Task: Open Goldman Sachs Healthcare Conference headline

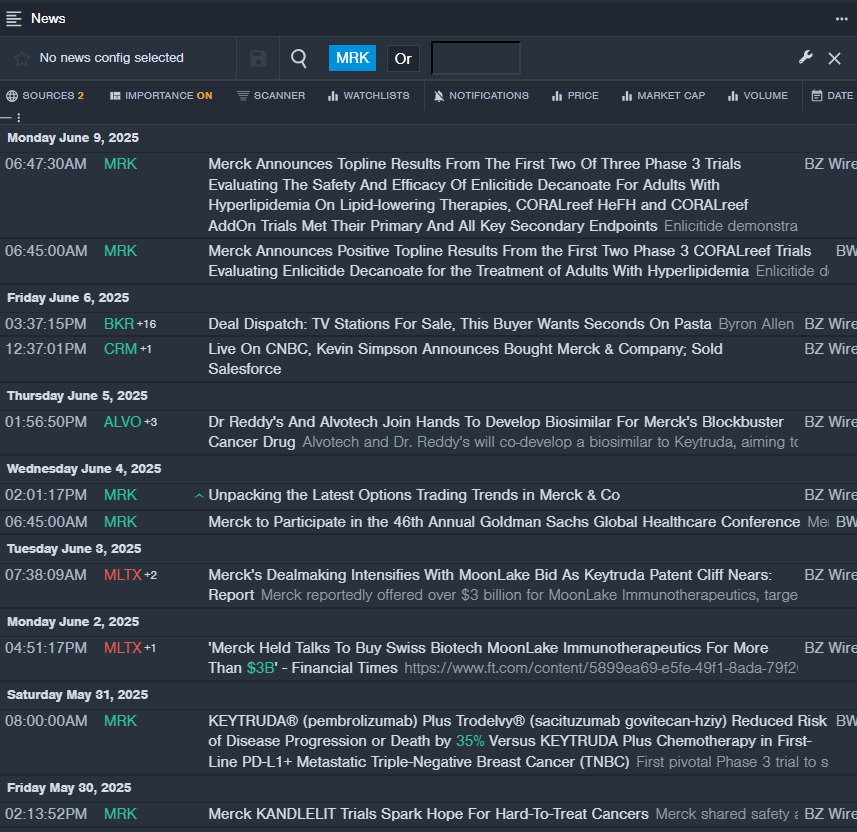Action: (504, 522)
